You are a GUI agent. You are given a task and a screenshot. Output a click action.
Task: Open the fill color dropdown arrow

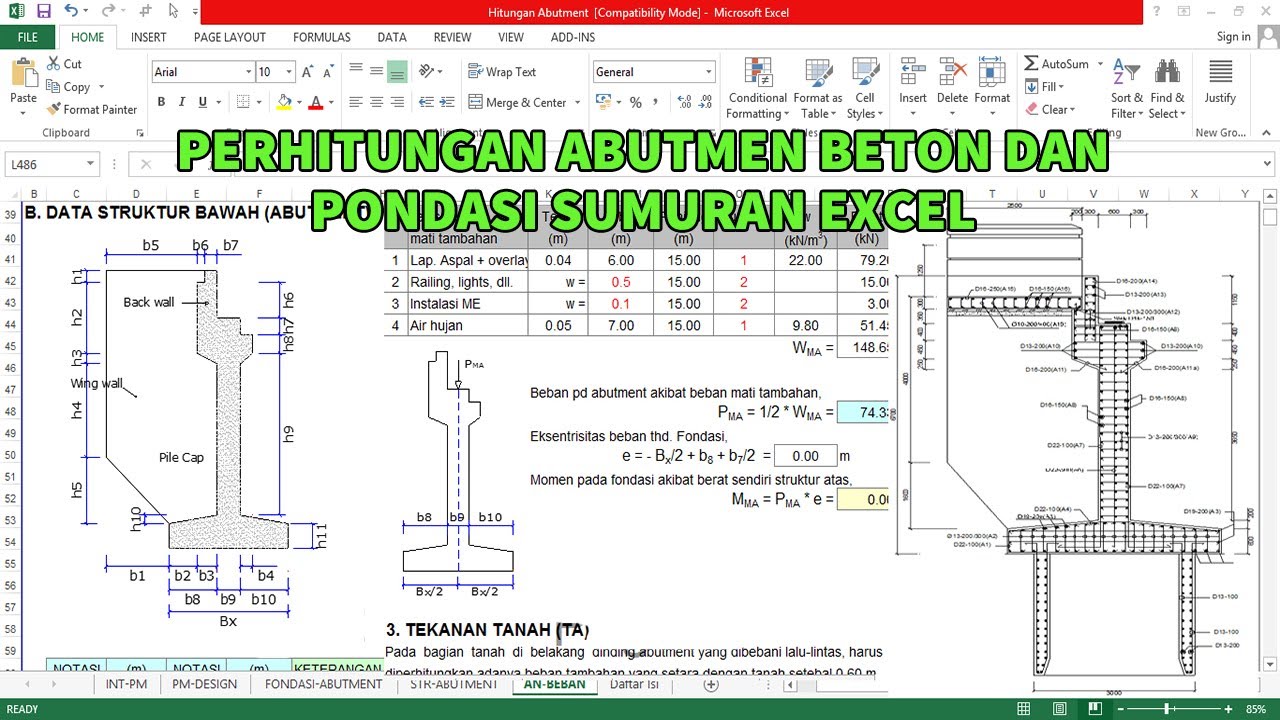tap(299, 102)
